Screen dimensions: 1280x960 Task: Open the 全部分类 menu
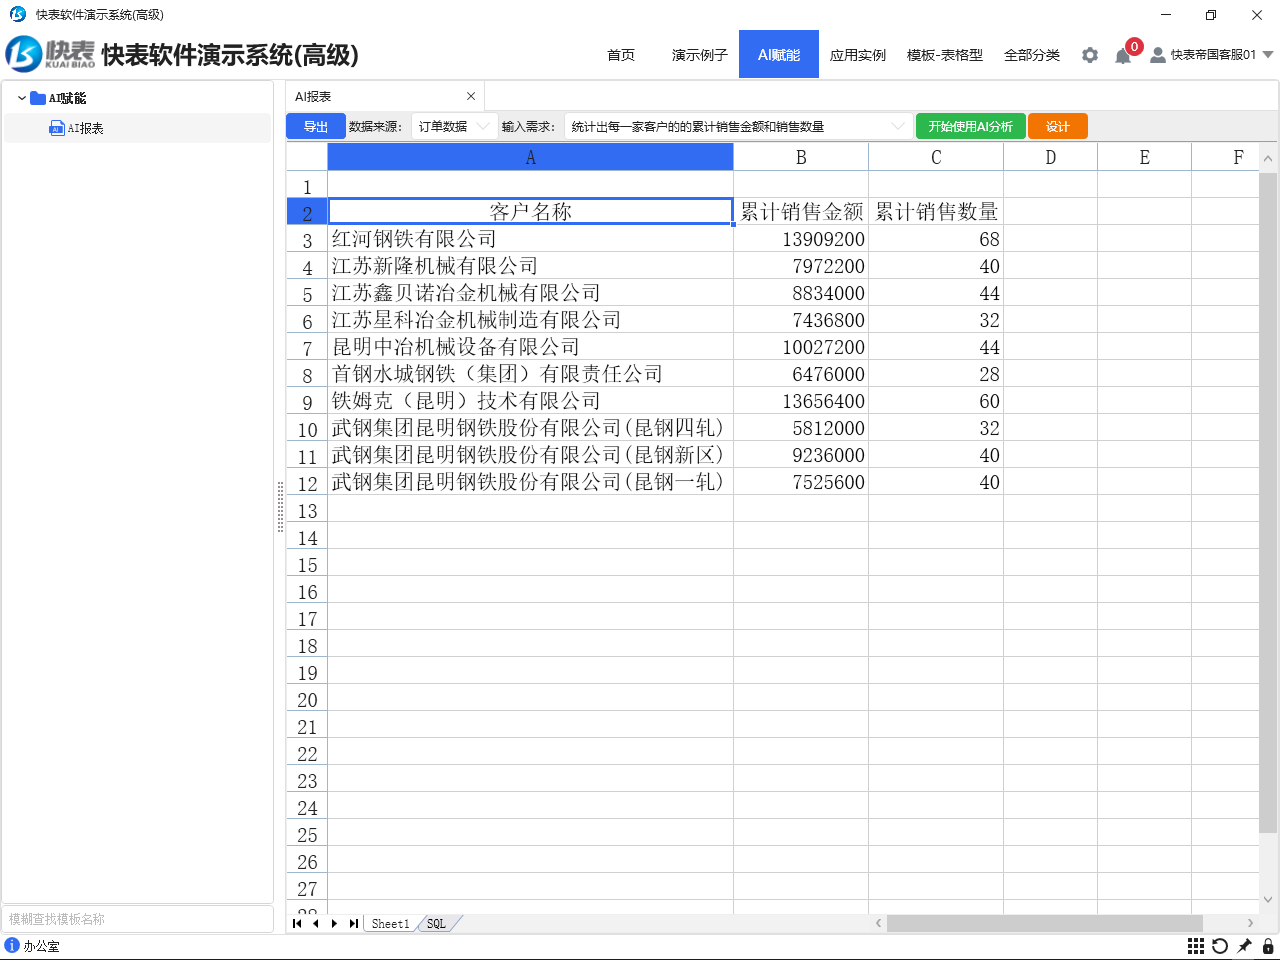point(1032,55)
